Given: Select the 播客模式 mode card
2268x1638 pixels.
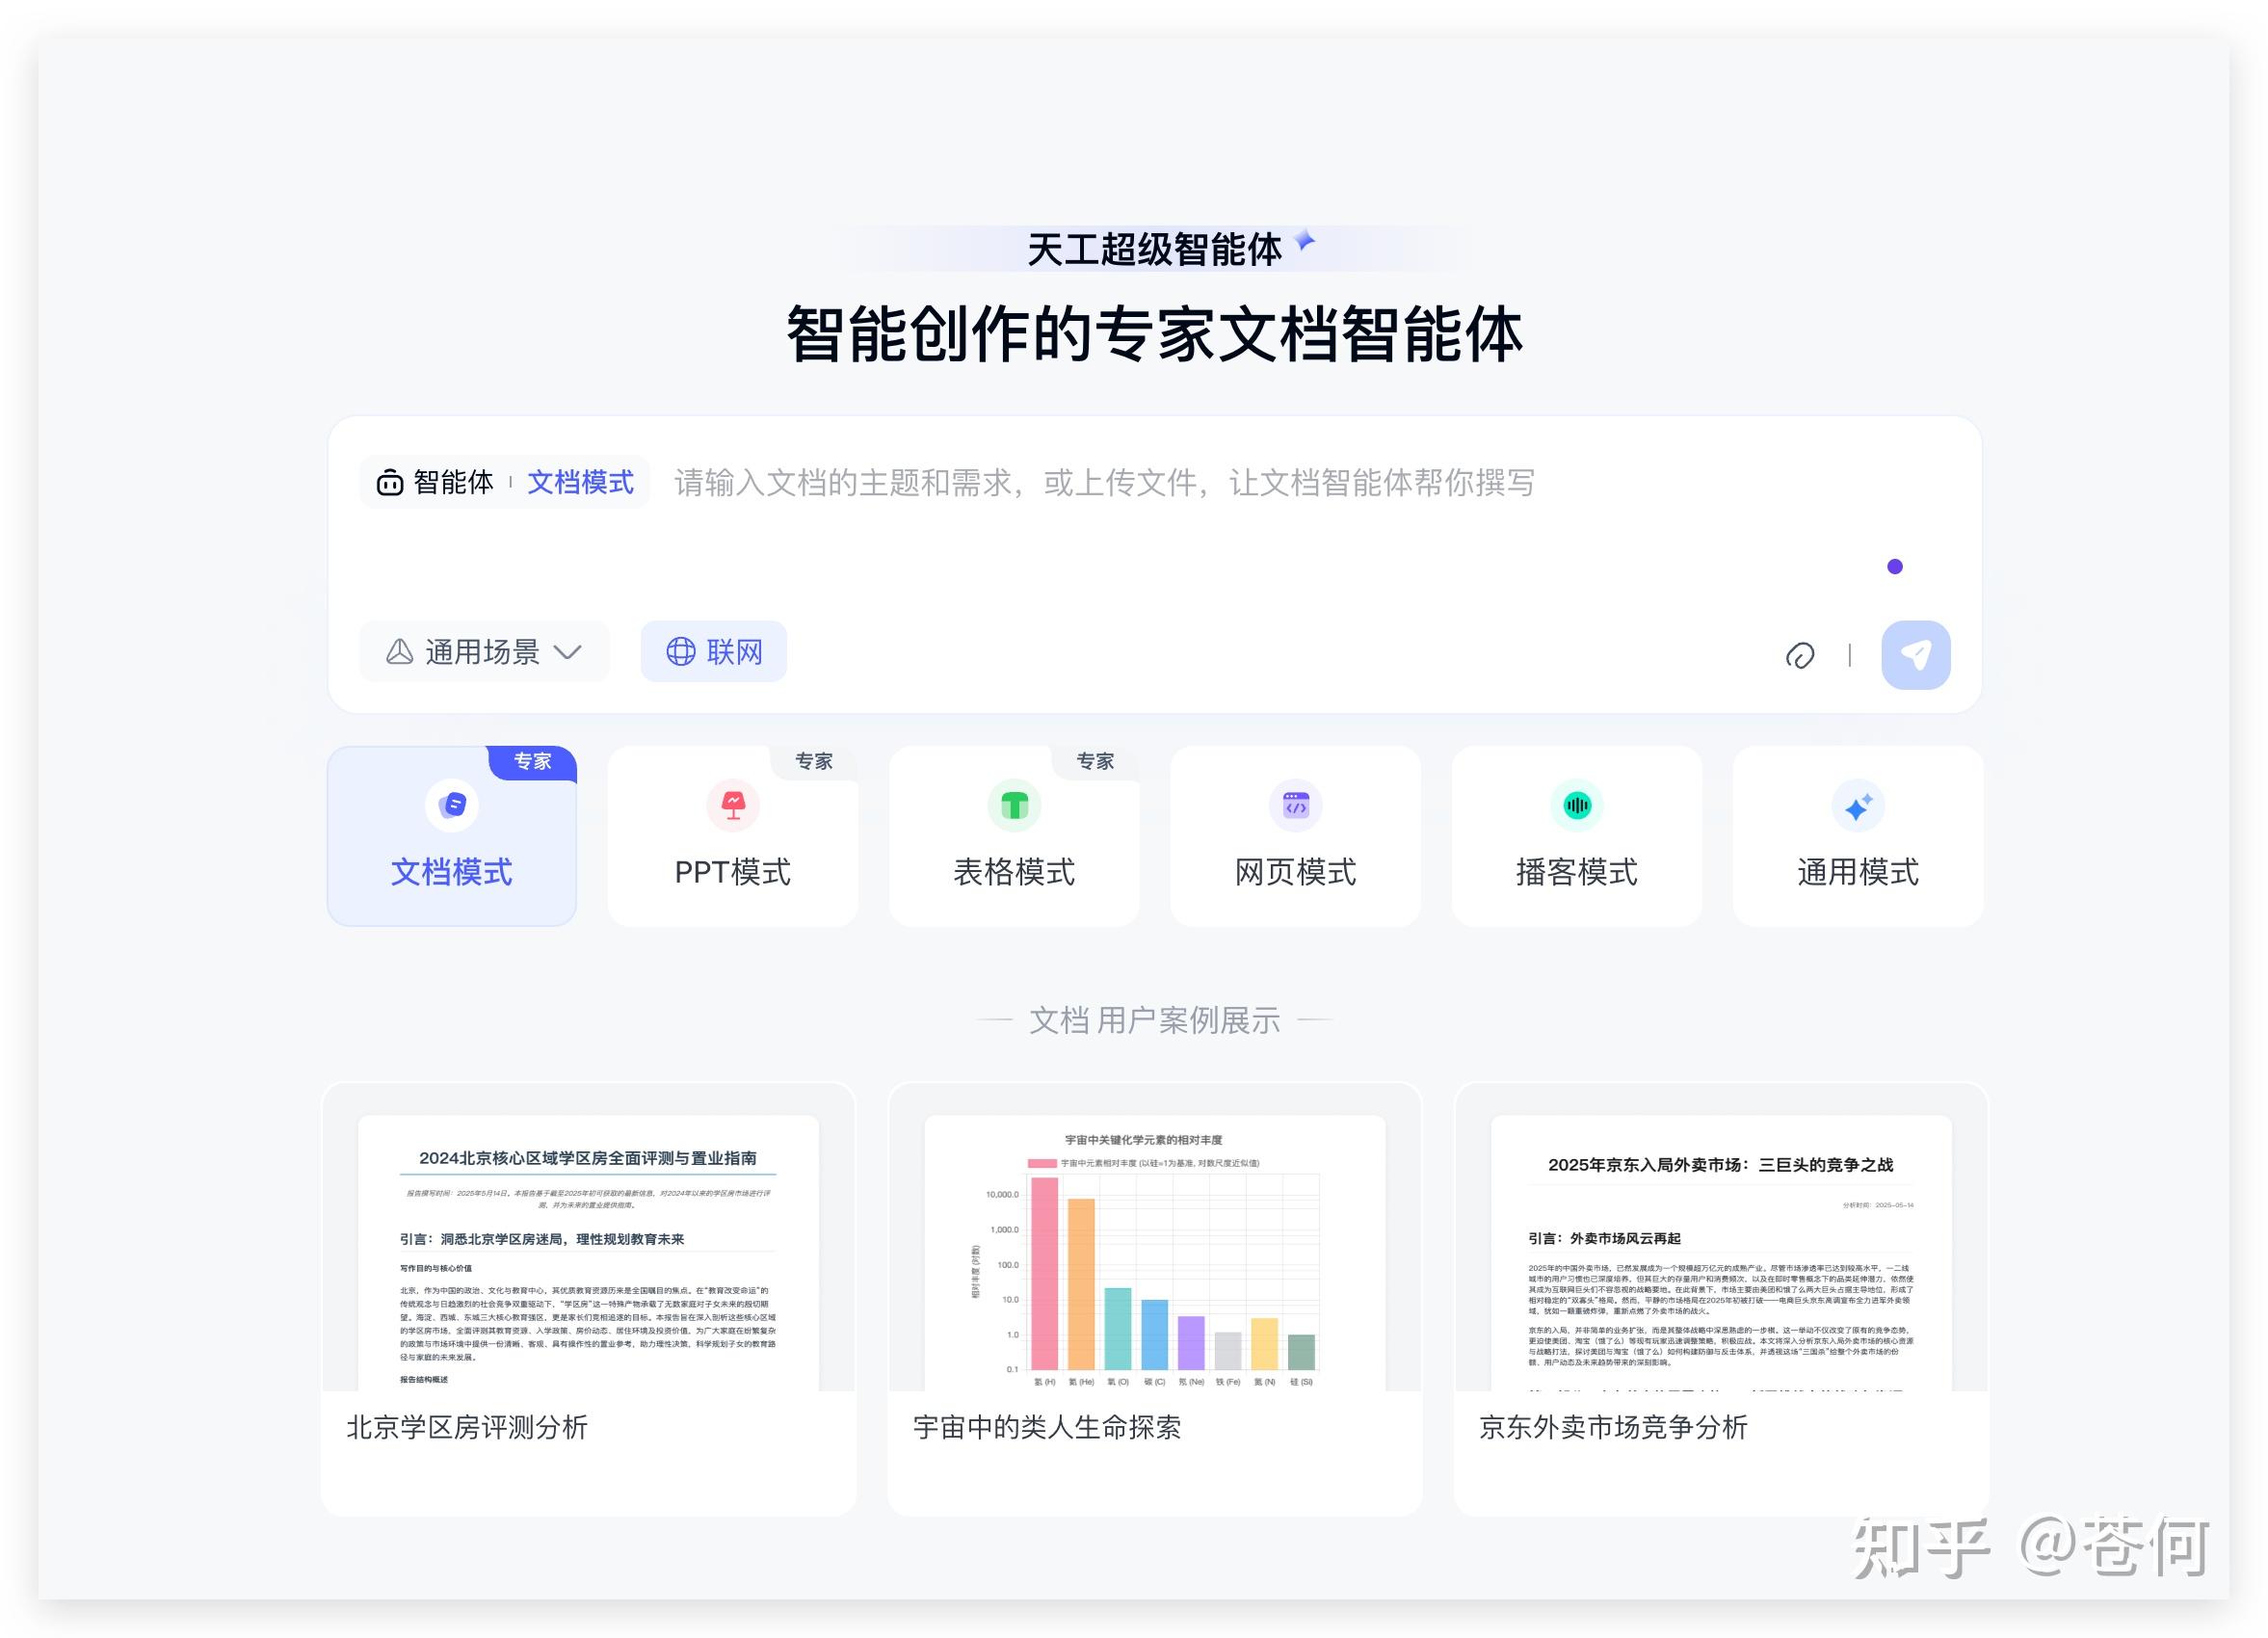Looking at the screenshot, I should pyautogui.click(x=1576, y=871).
